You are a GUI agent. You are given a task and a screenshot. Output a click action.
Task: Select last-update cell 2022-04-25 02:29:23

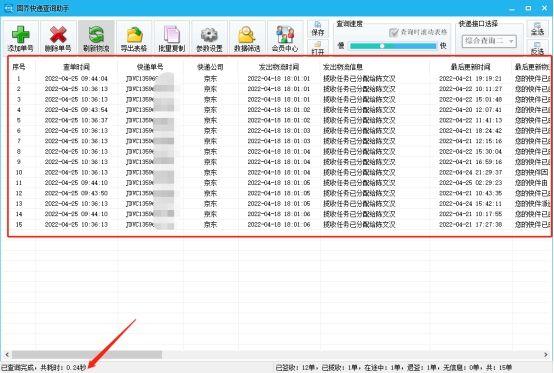470,183
